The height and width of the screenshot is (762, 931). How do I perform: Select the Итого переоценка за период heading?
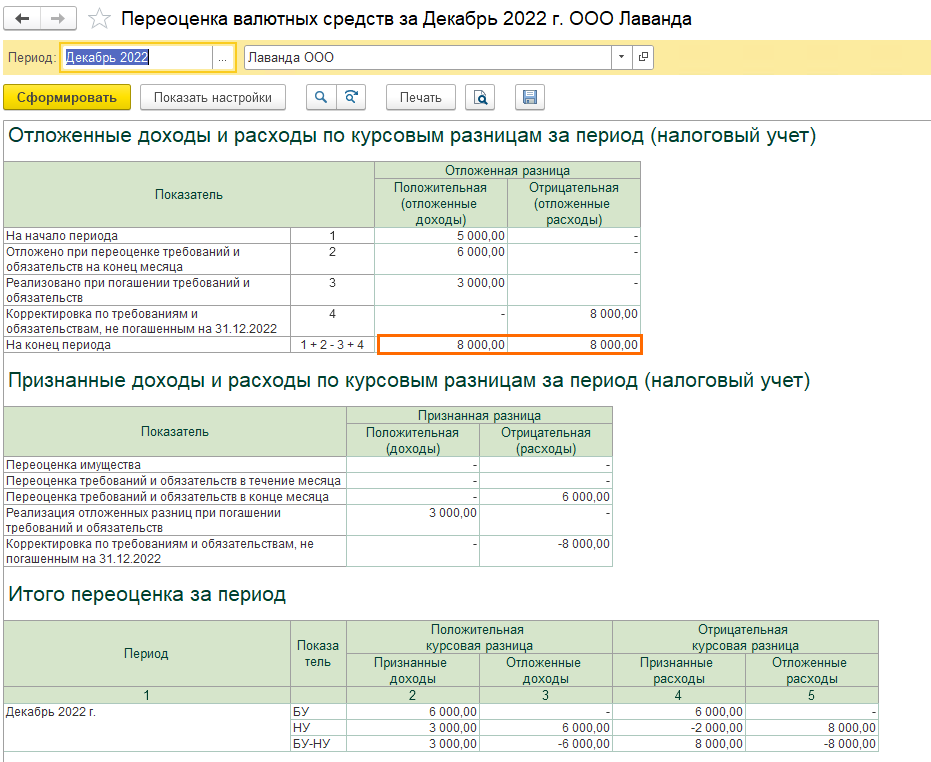tap(147, 594)
